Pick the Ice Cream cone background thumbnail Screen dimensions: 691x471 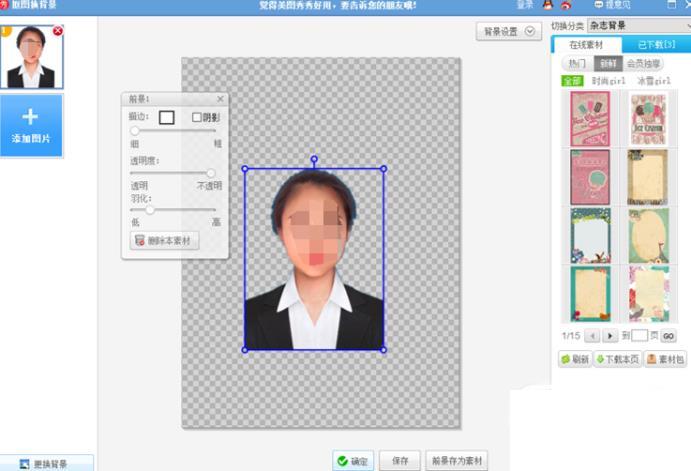(x=648, y=119)
